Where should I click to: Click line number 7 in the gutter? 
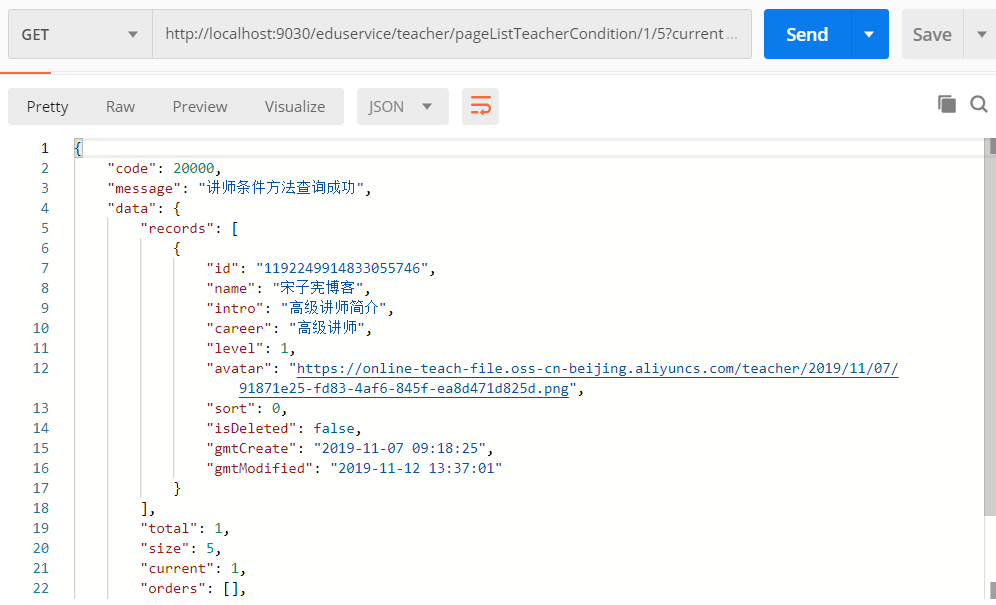point(45,268)
